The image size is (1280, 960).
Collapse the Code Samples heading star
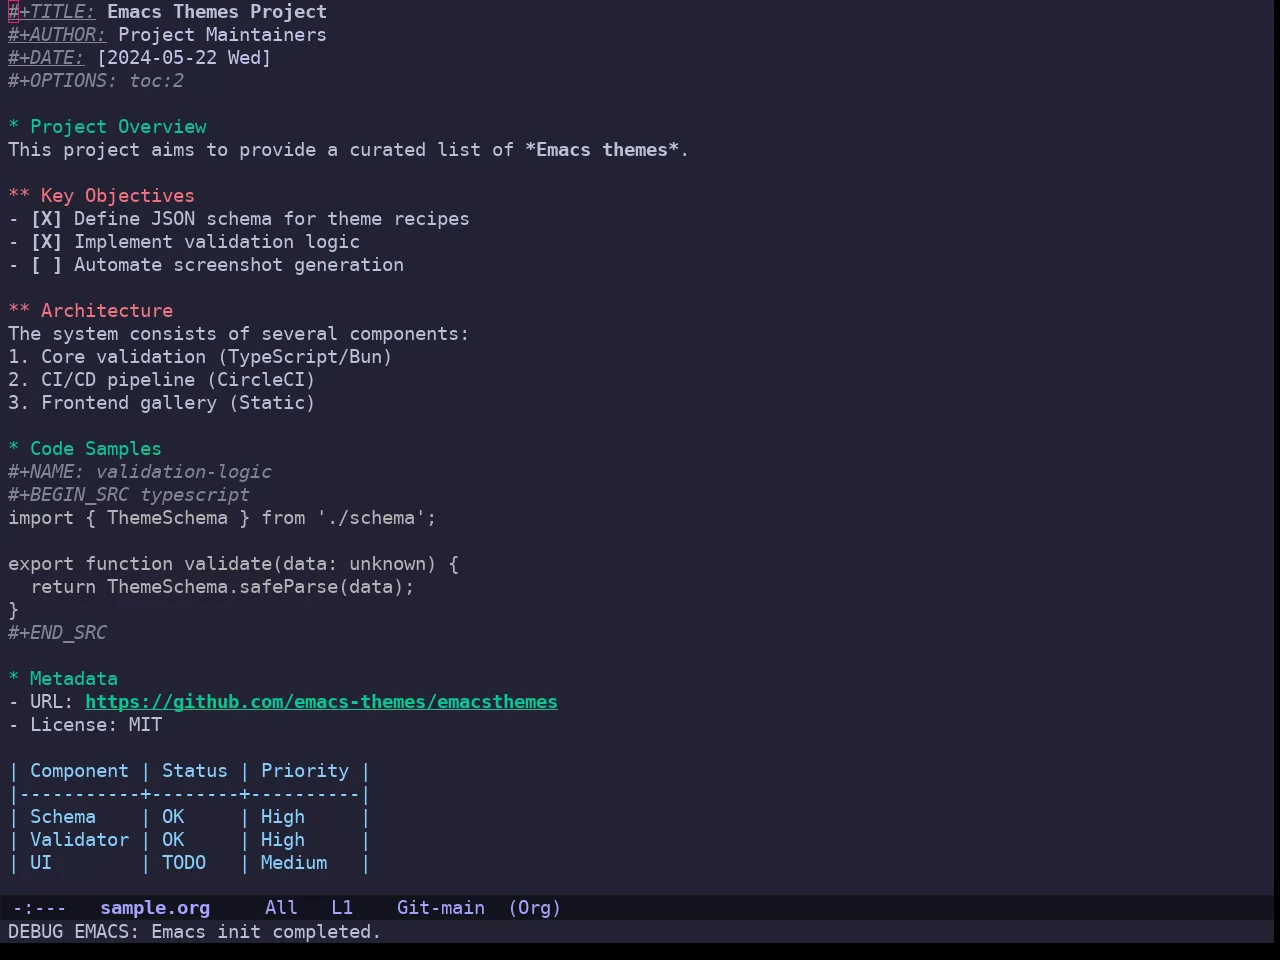click(14, 449)
